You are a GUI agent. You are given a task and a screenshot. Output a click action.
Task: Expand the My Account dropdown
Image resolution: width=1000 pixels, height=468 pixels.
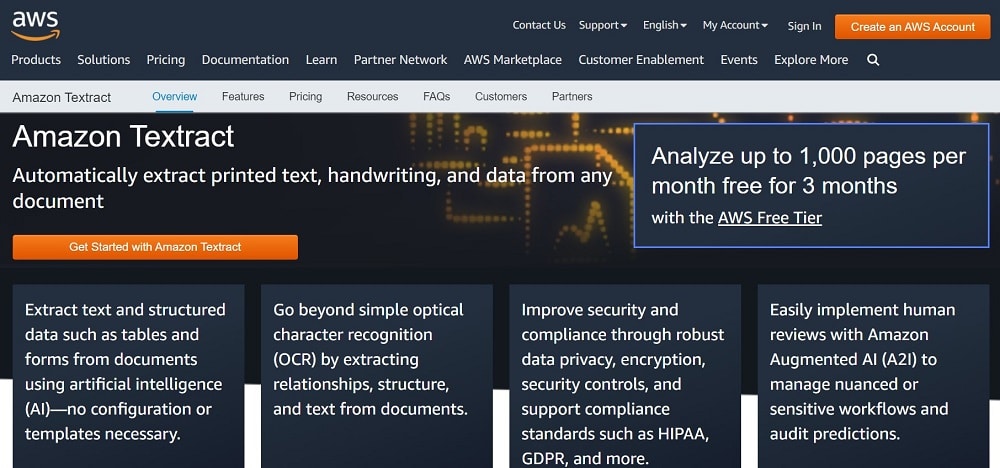tap(735, 26)
